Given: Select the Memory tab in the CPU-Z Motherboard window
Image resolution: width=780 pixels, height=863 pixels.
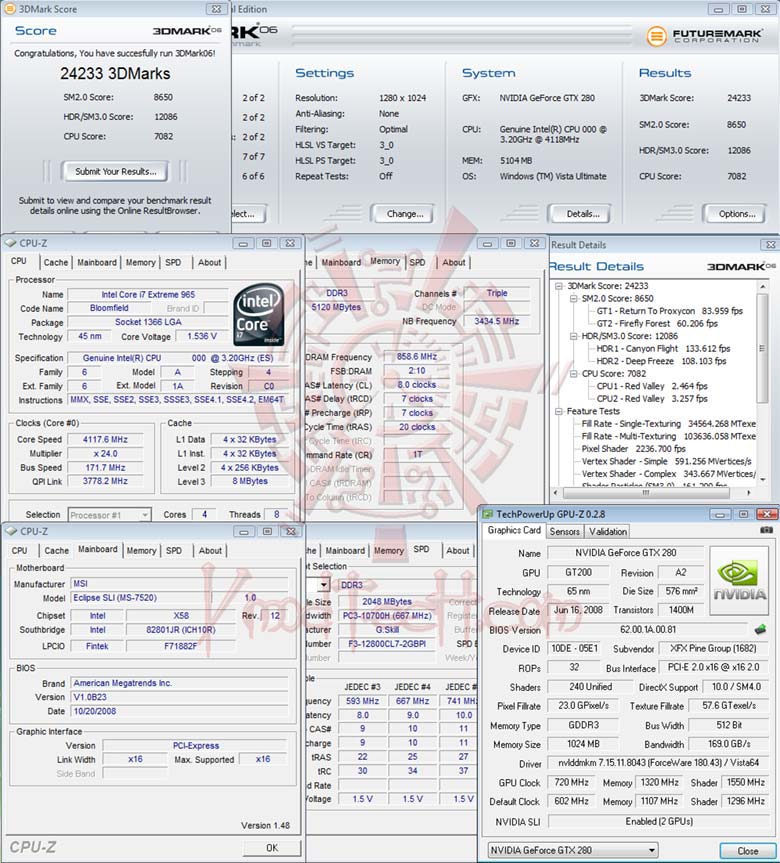Looking at the screenshot, I should click(141, 550).
